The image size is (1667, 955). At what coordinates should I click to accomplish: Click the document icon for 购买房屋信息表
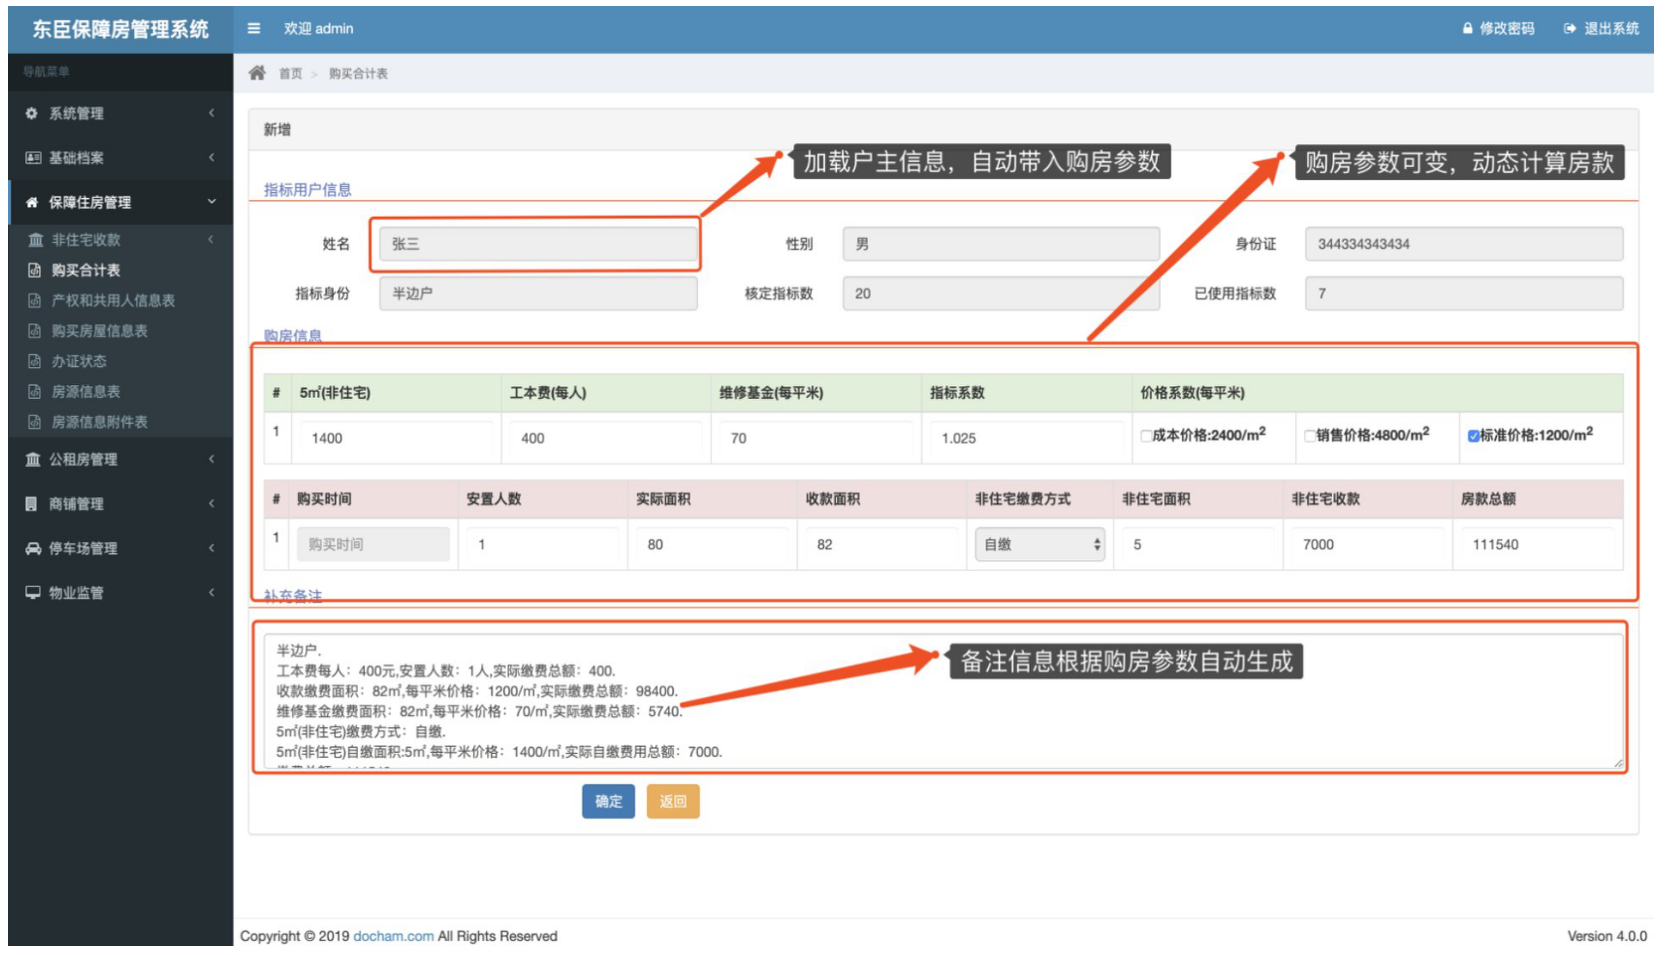[x=35, y=331]
